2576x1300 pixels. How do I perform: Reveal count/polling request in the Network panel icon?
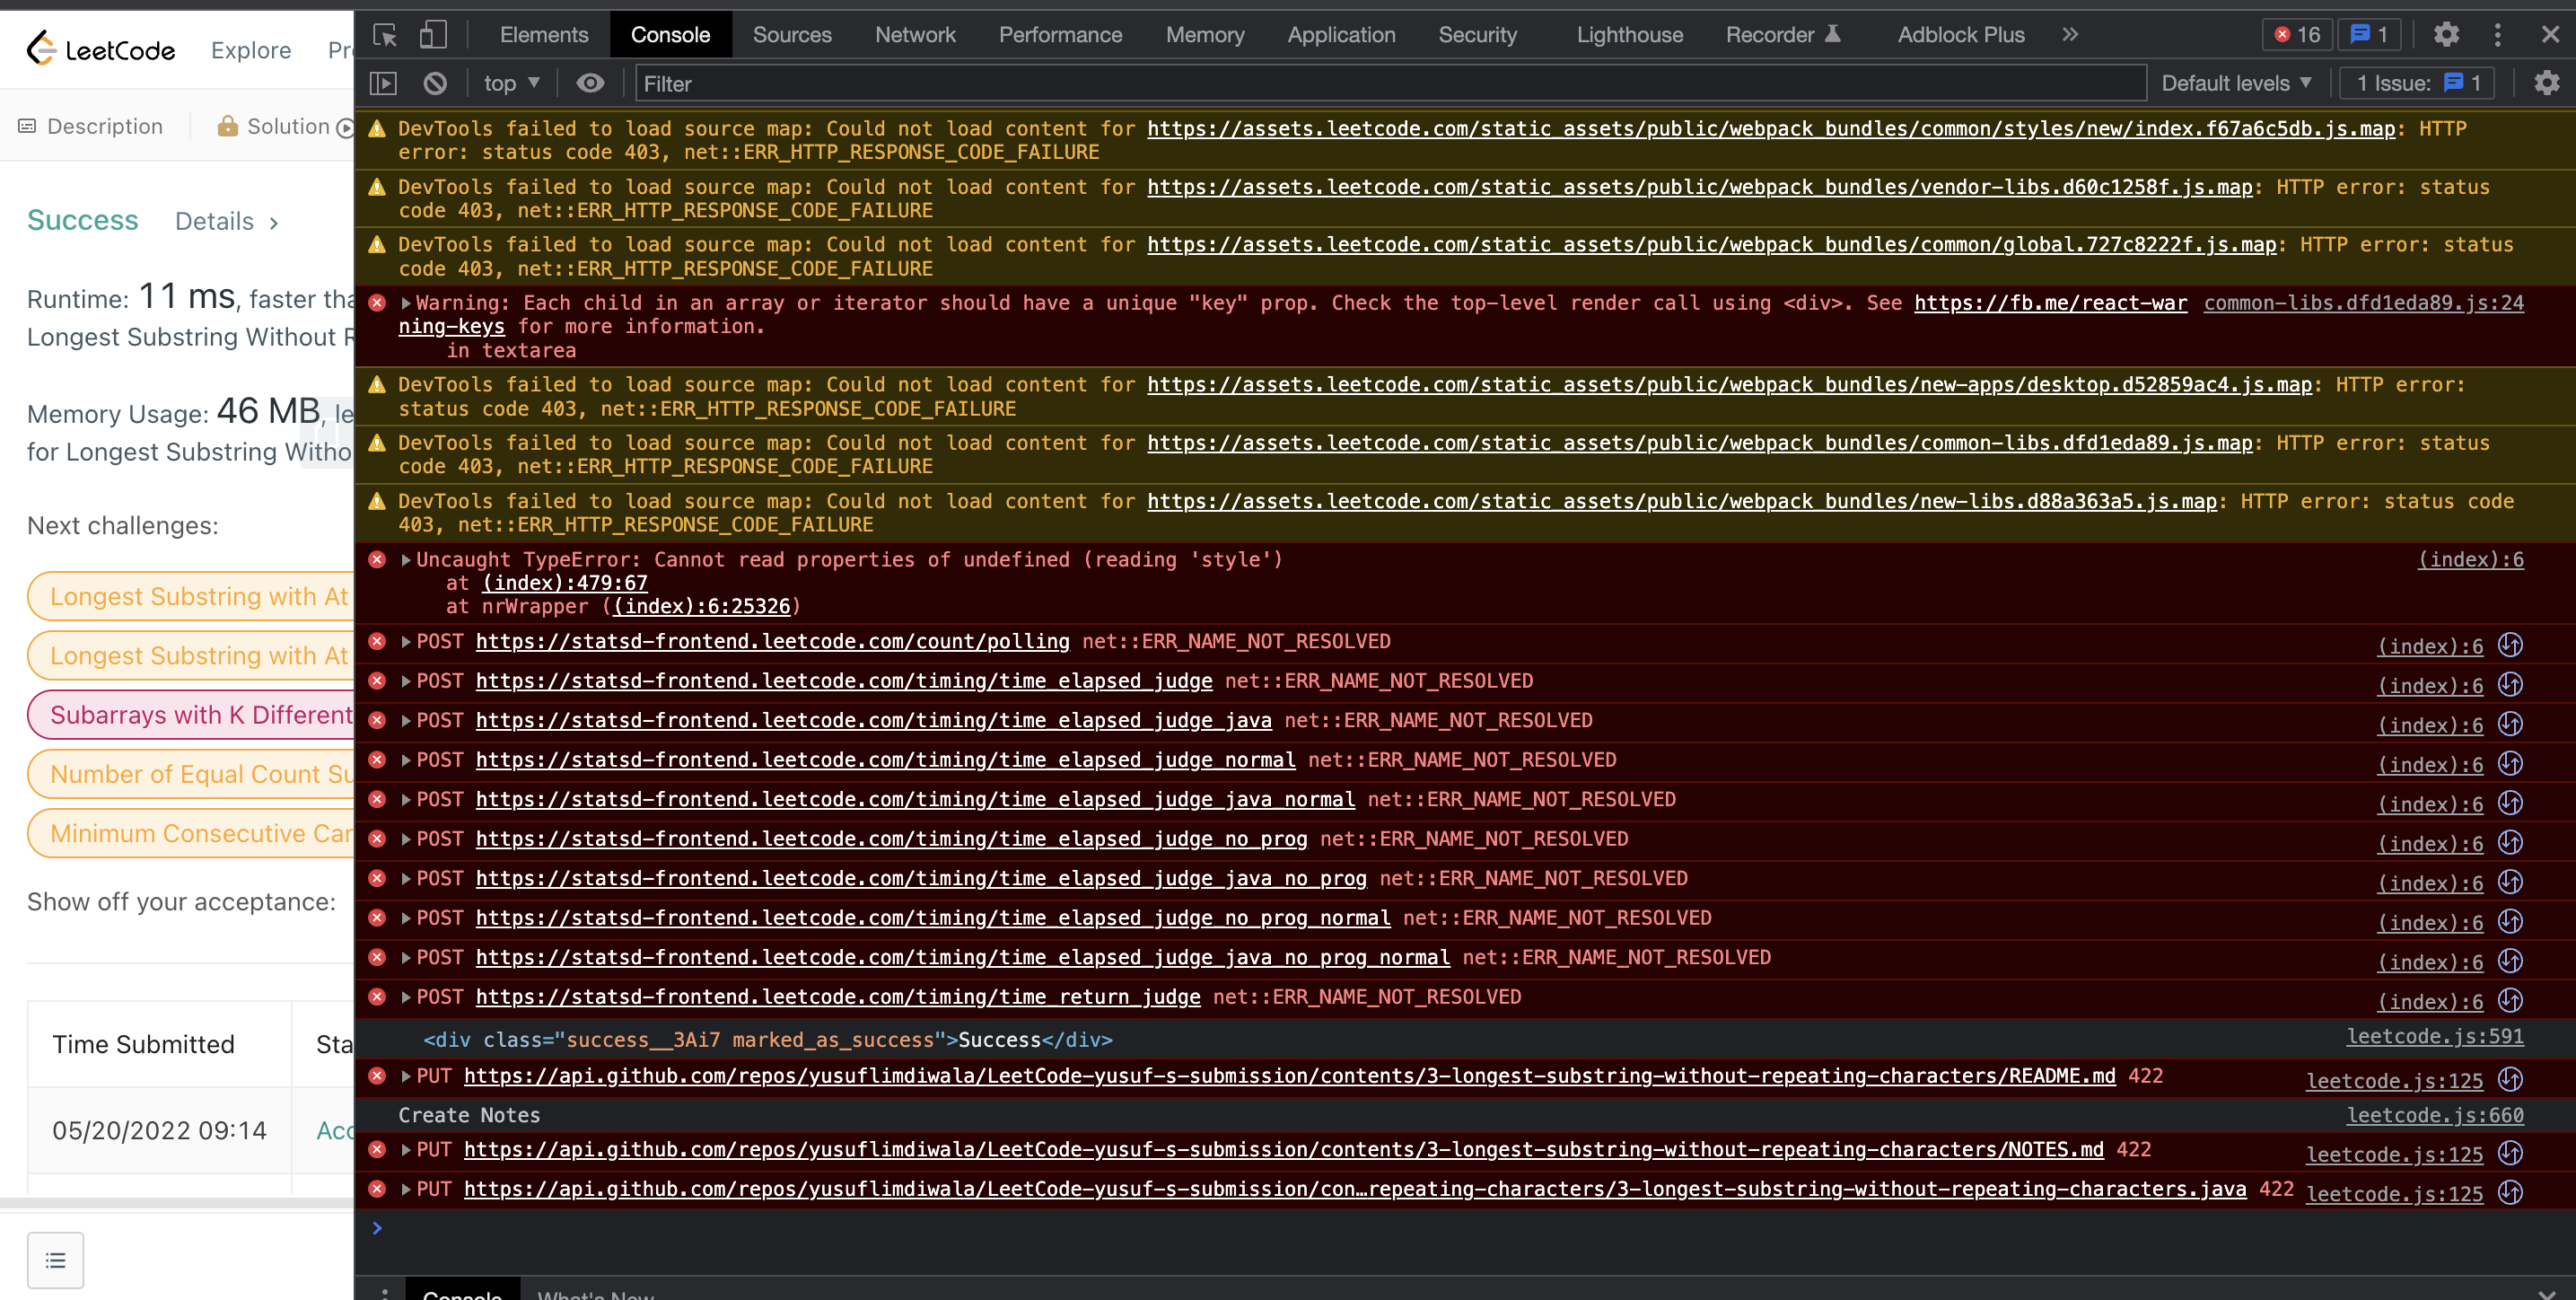tap(2510, 645)
